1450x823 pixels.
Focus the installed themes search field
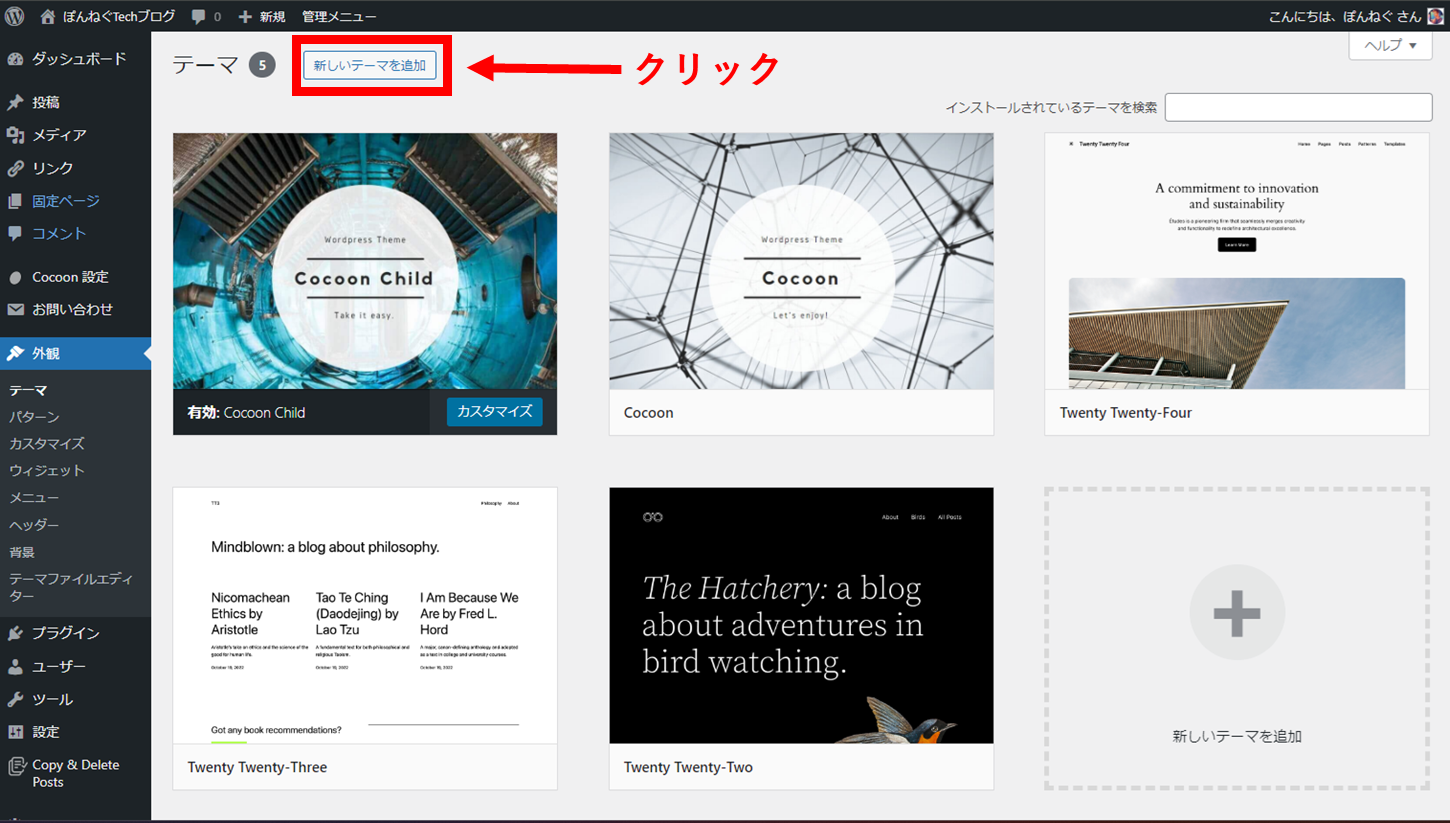pos(1298,107)
